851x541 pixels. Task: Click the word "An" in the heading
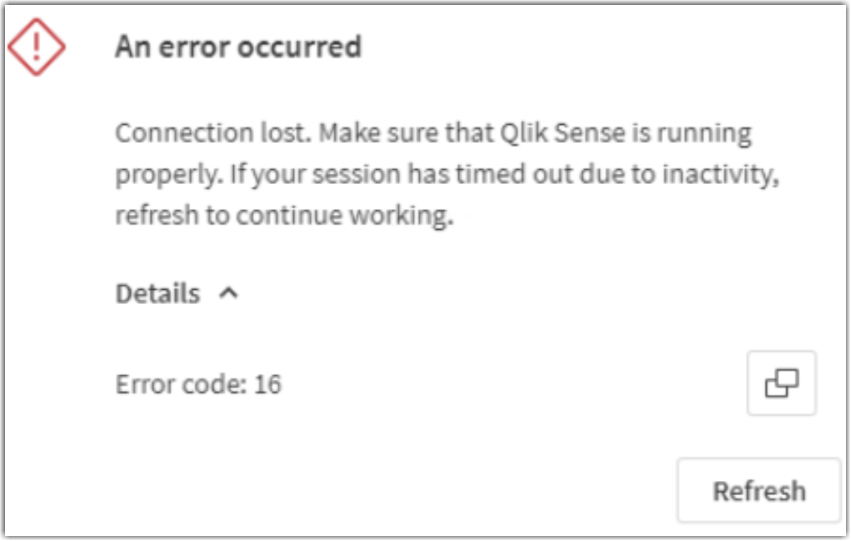[x=130, y=46]
